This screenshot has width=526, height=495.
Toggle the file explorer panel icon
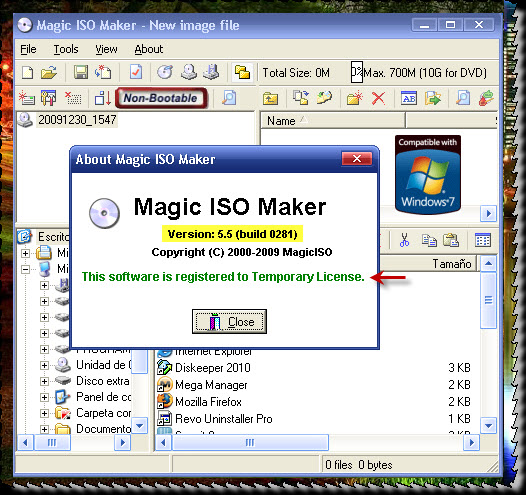(x=242, y=72)
